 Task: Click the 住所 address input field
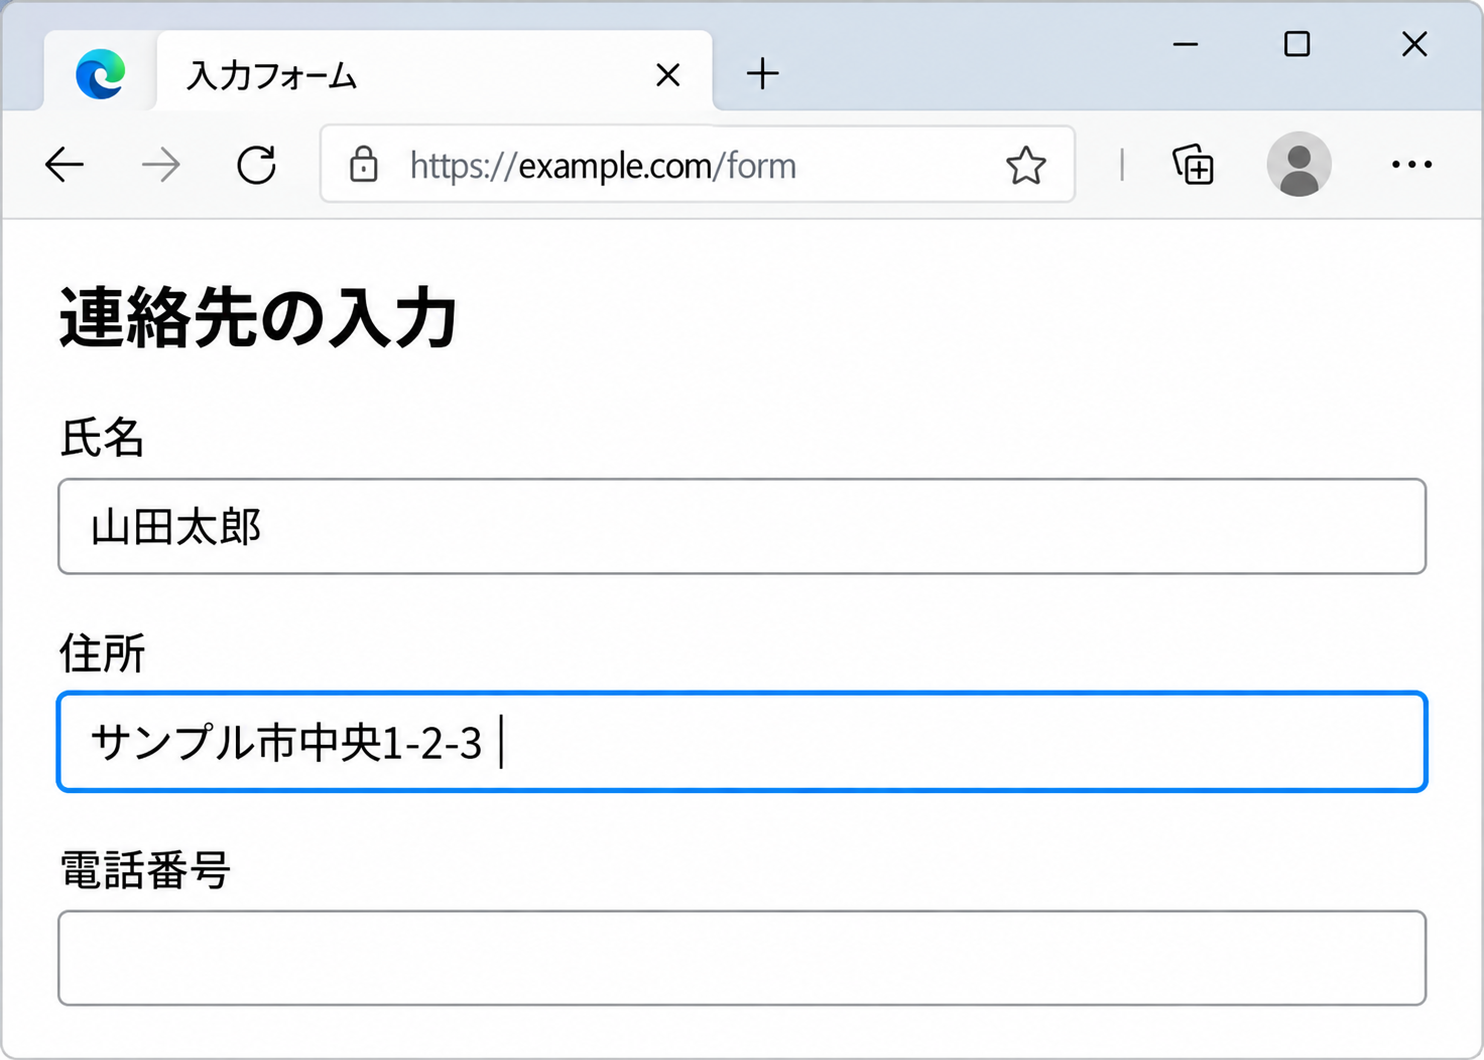[x=742, y=742]
